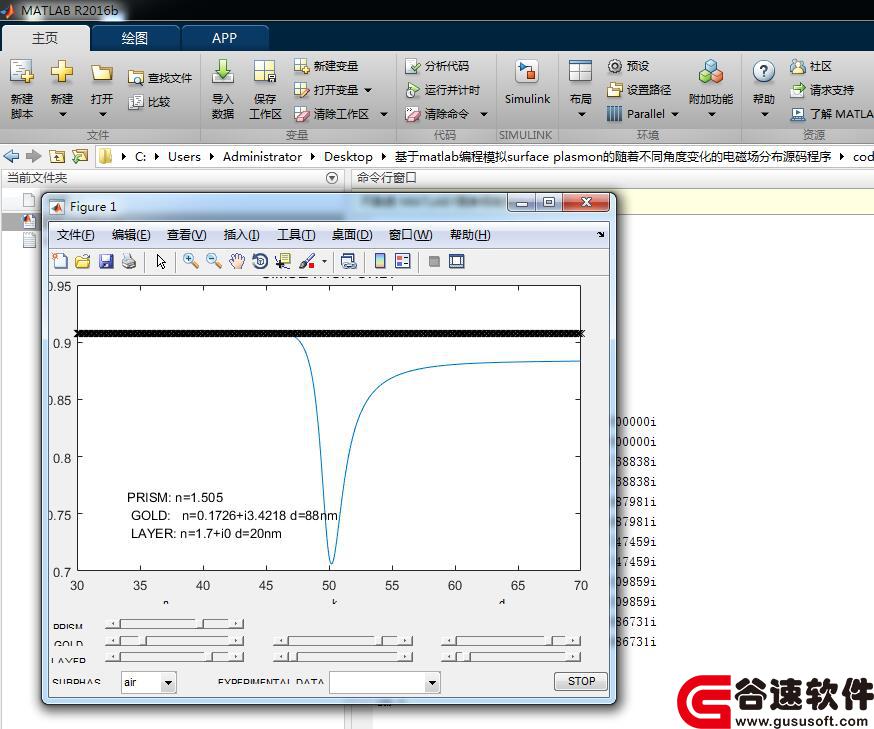The image size is (874, 729).
Task: Open the Current Folder panel actions menu
Action: (x=332, y=178)
